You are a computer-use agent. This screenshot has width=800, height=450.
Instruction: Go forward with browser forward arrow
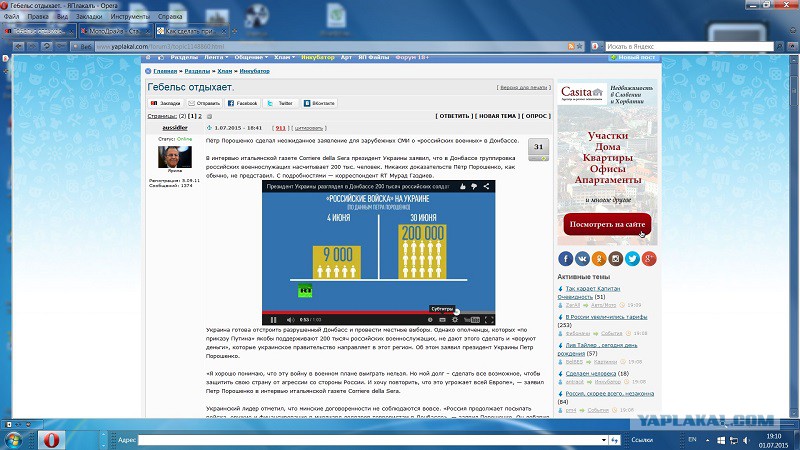click(32, 46)
